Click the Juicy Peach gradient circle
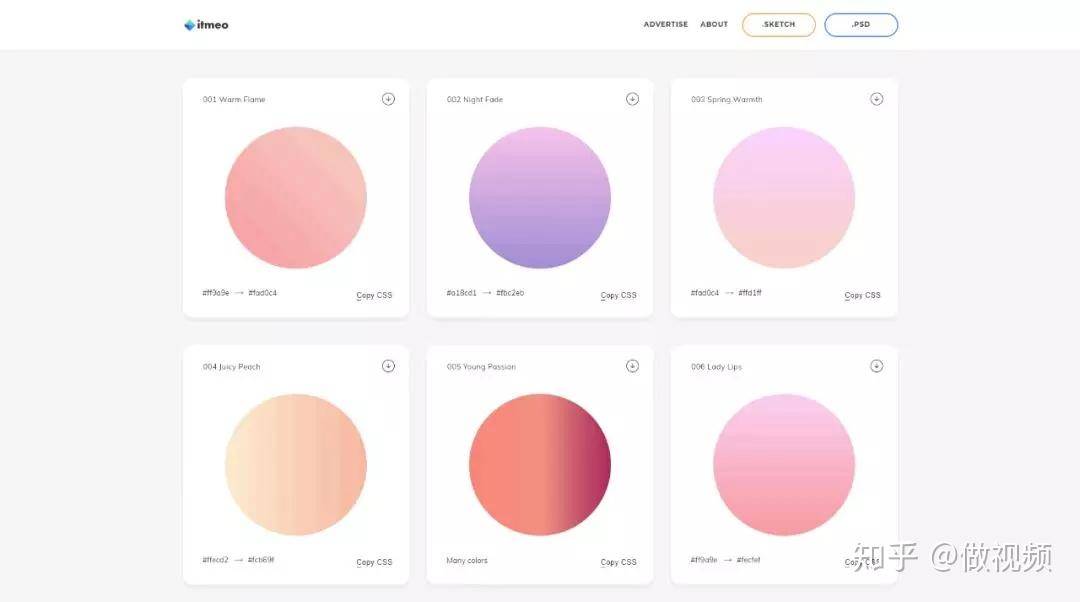Screen dimensions: 1080x602 click(x=295, y=465)
